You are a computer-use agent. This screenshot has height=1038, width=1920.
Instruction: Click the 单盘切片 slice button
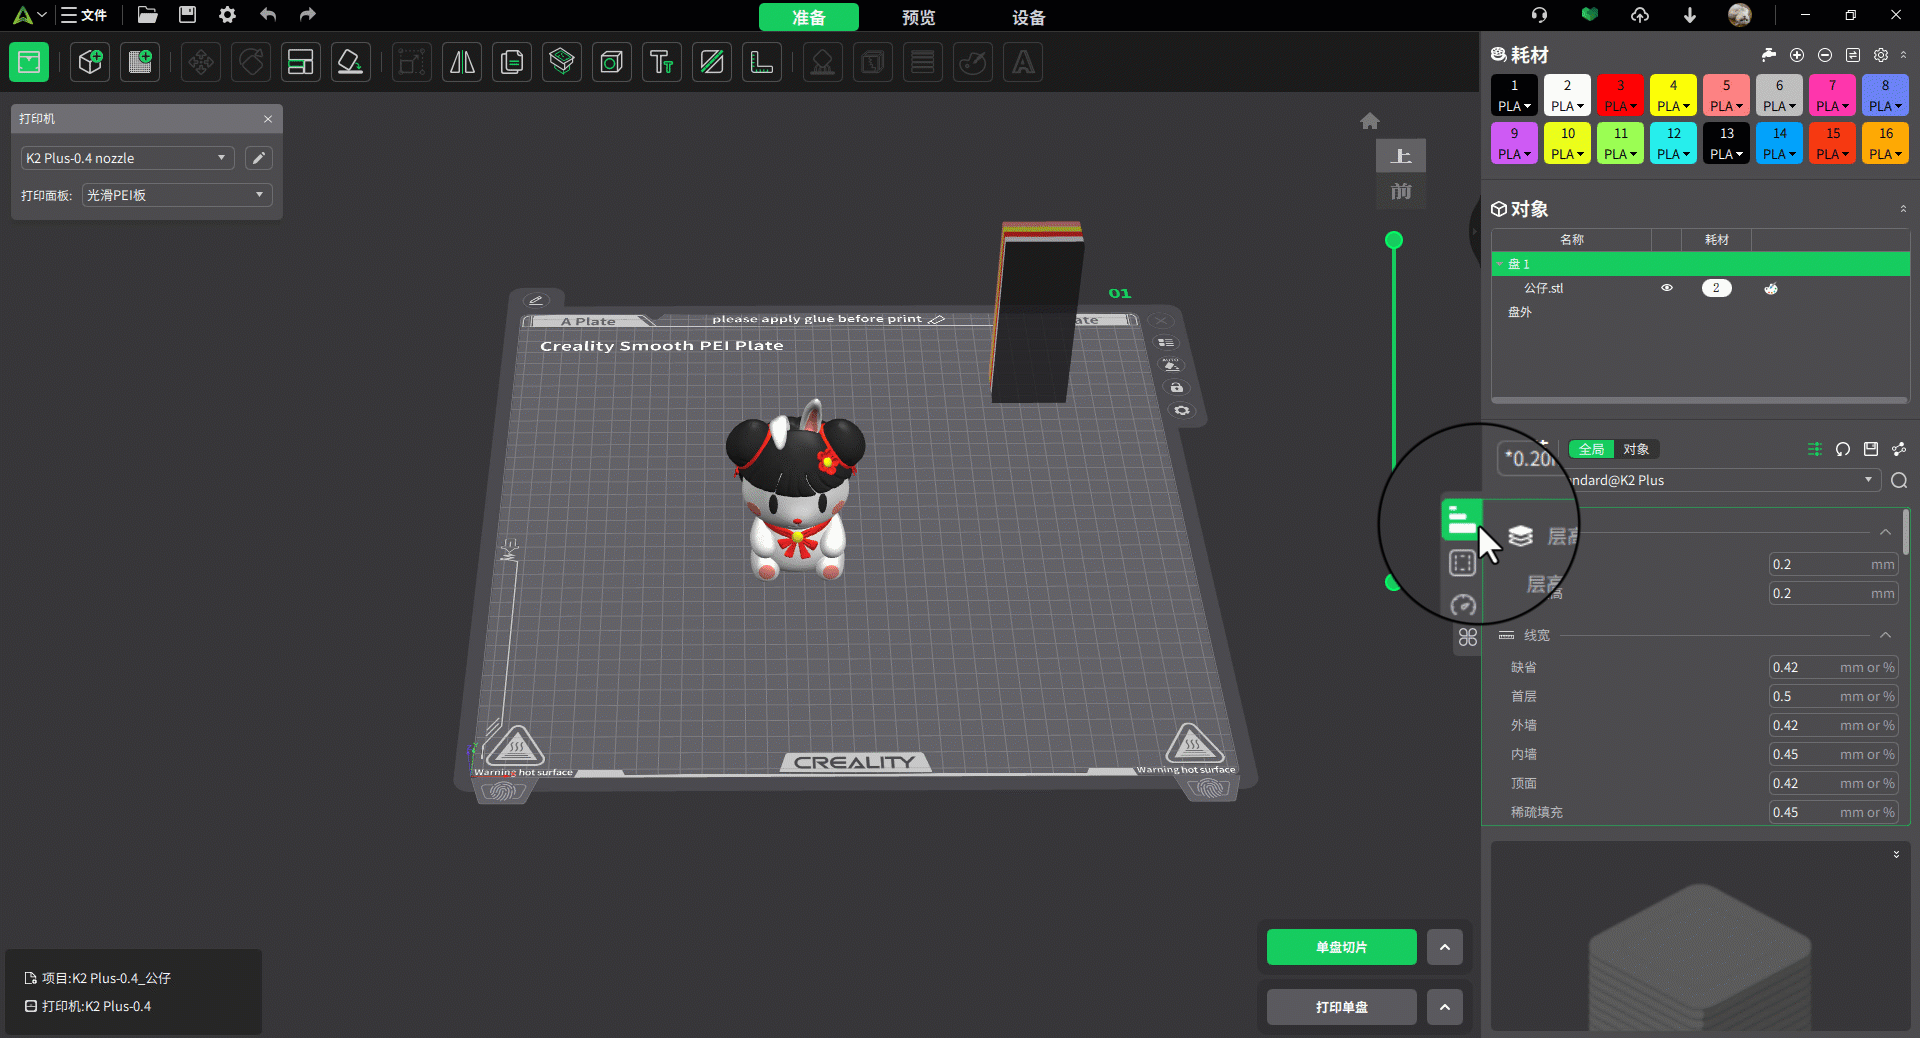[1342, 947]
